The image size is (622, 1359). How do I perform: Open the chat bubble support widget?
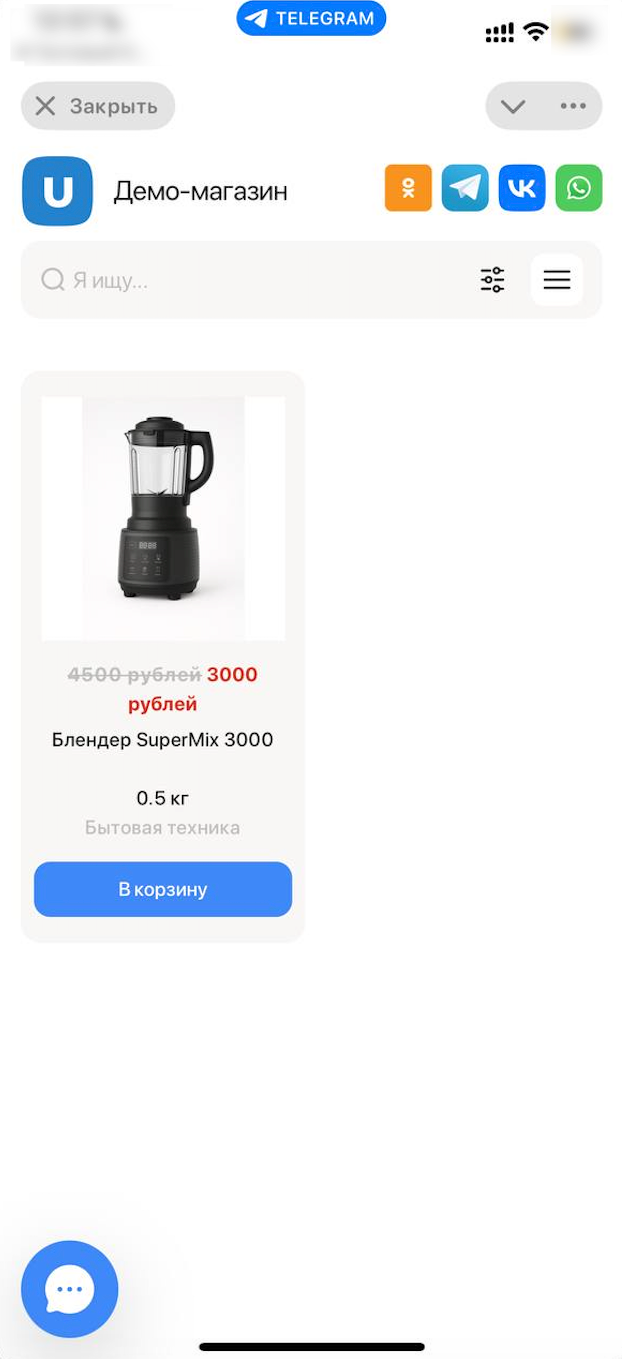70,1289
